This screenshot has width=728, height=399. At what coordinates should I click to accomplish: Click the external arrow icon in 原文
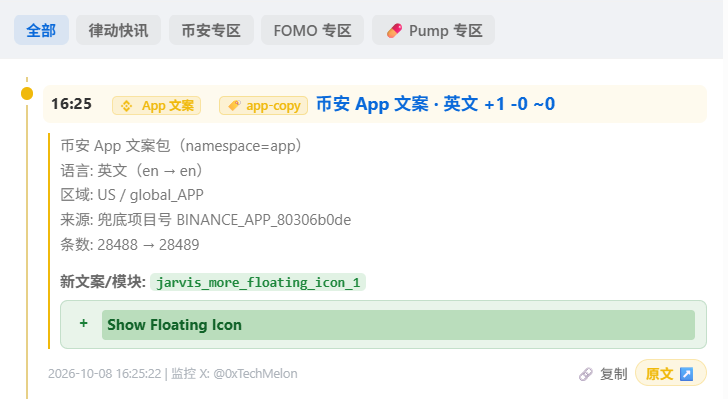tap(686, 374)
